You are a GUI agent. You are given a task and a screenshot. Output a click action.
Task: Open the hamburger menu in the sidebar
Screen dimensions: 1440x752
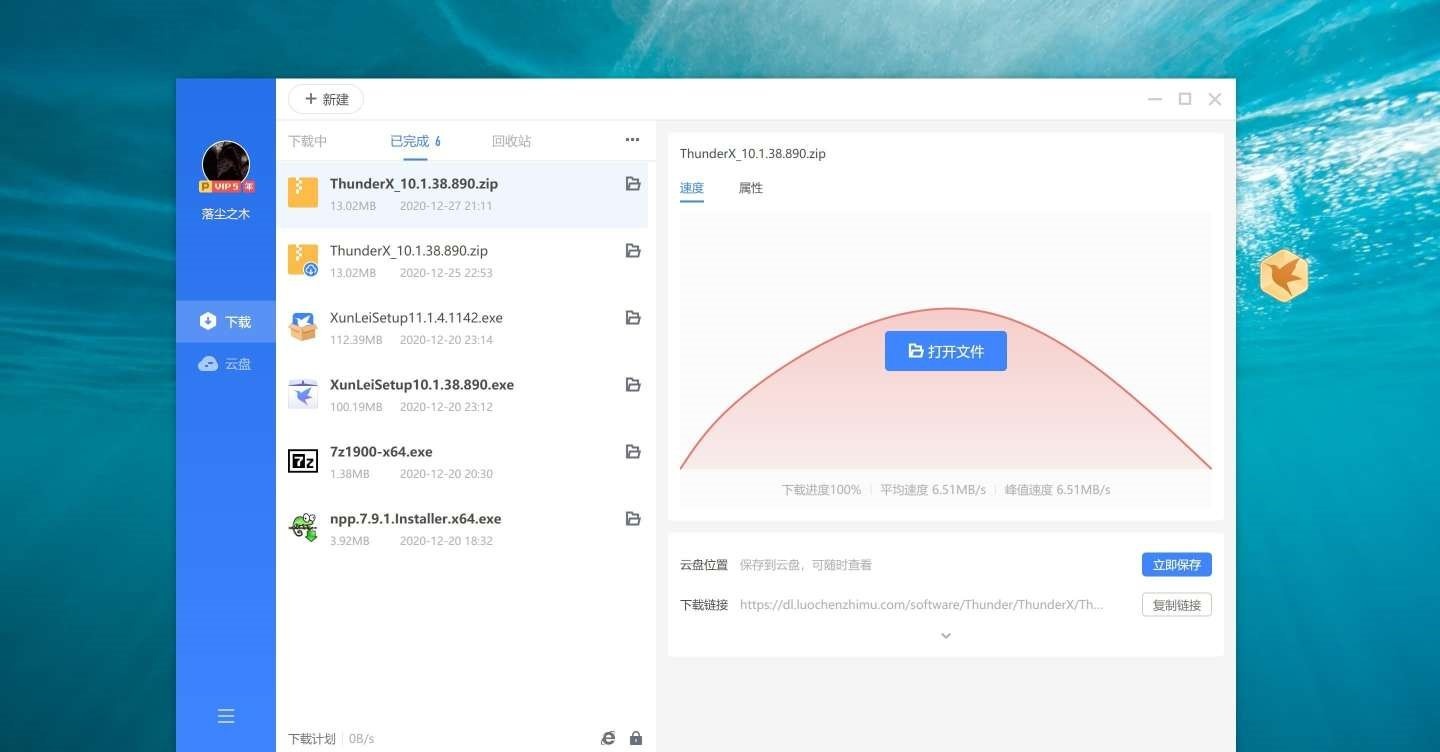click(x=226, y=716)
